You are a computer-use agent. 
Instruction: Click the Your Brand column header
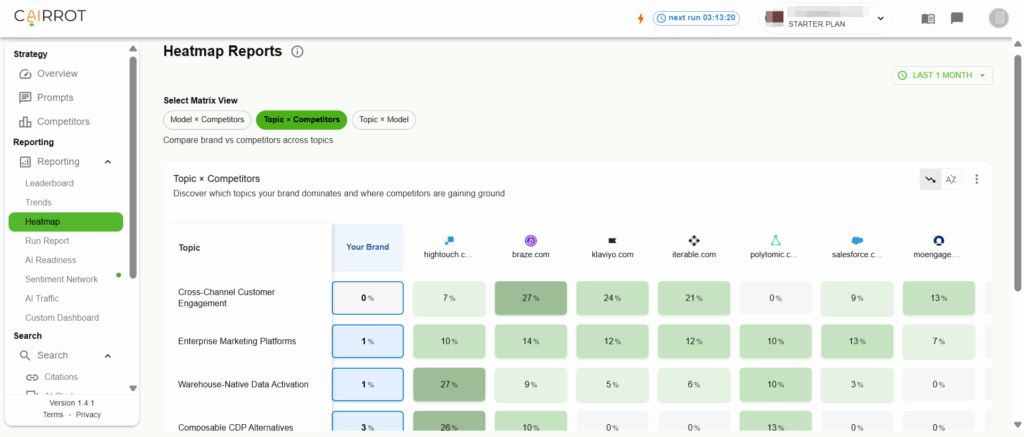368,248
